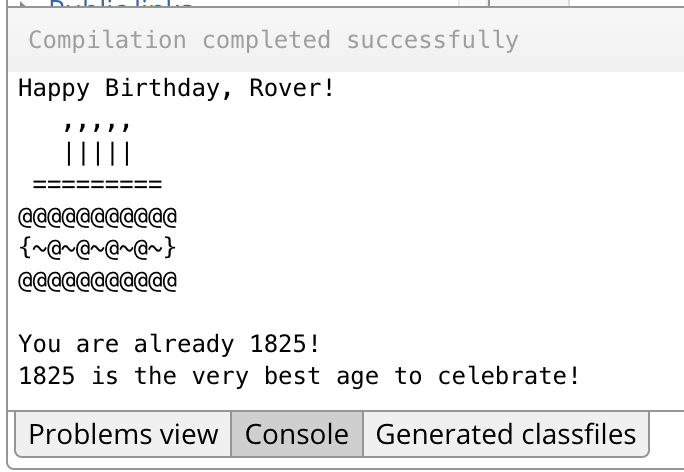The width and height of the screenshot is (684, 472).
Task: Click 1825 in the You are already line
Action: click(277, 344)
